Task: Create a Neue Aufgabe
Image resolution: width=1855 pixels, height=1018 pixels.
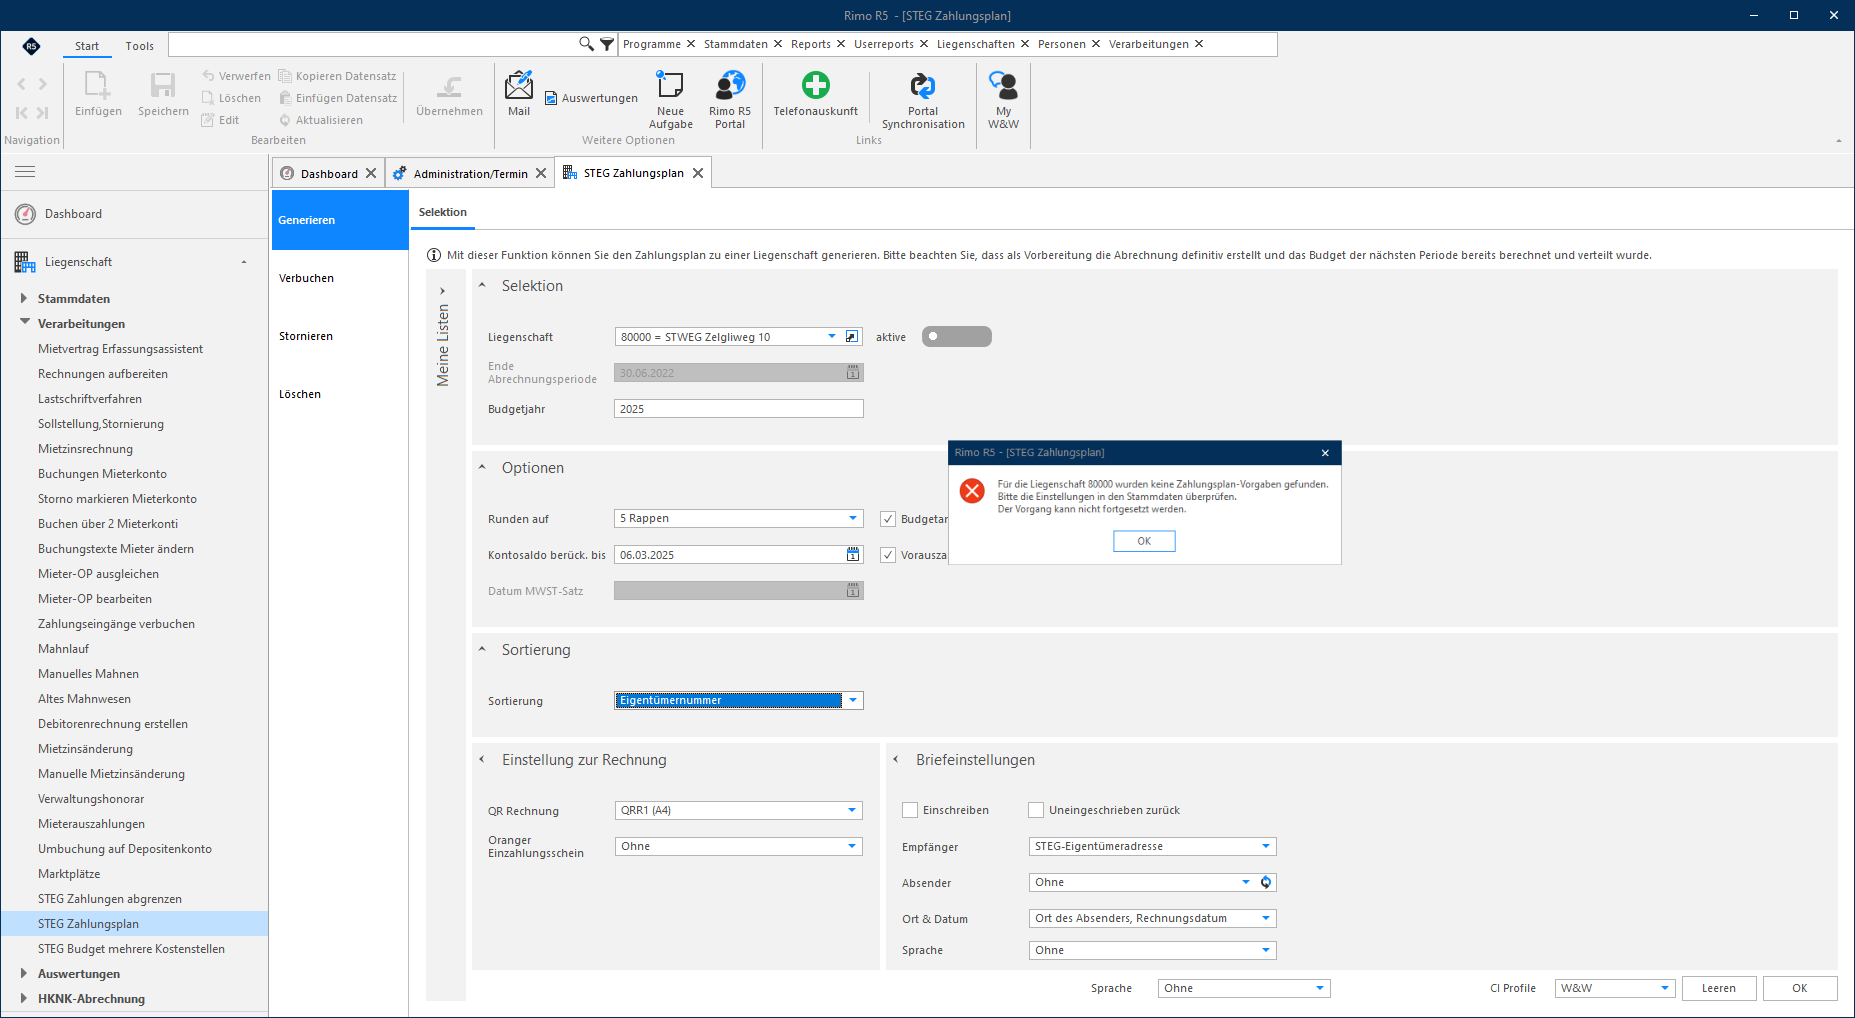Action: point(670,99)
